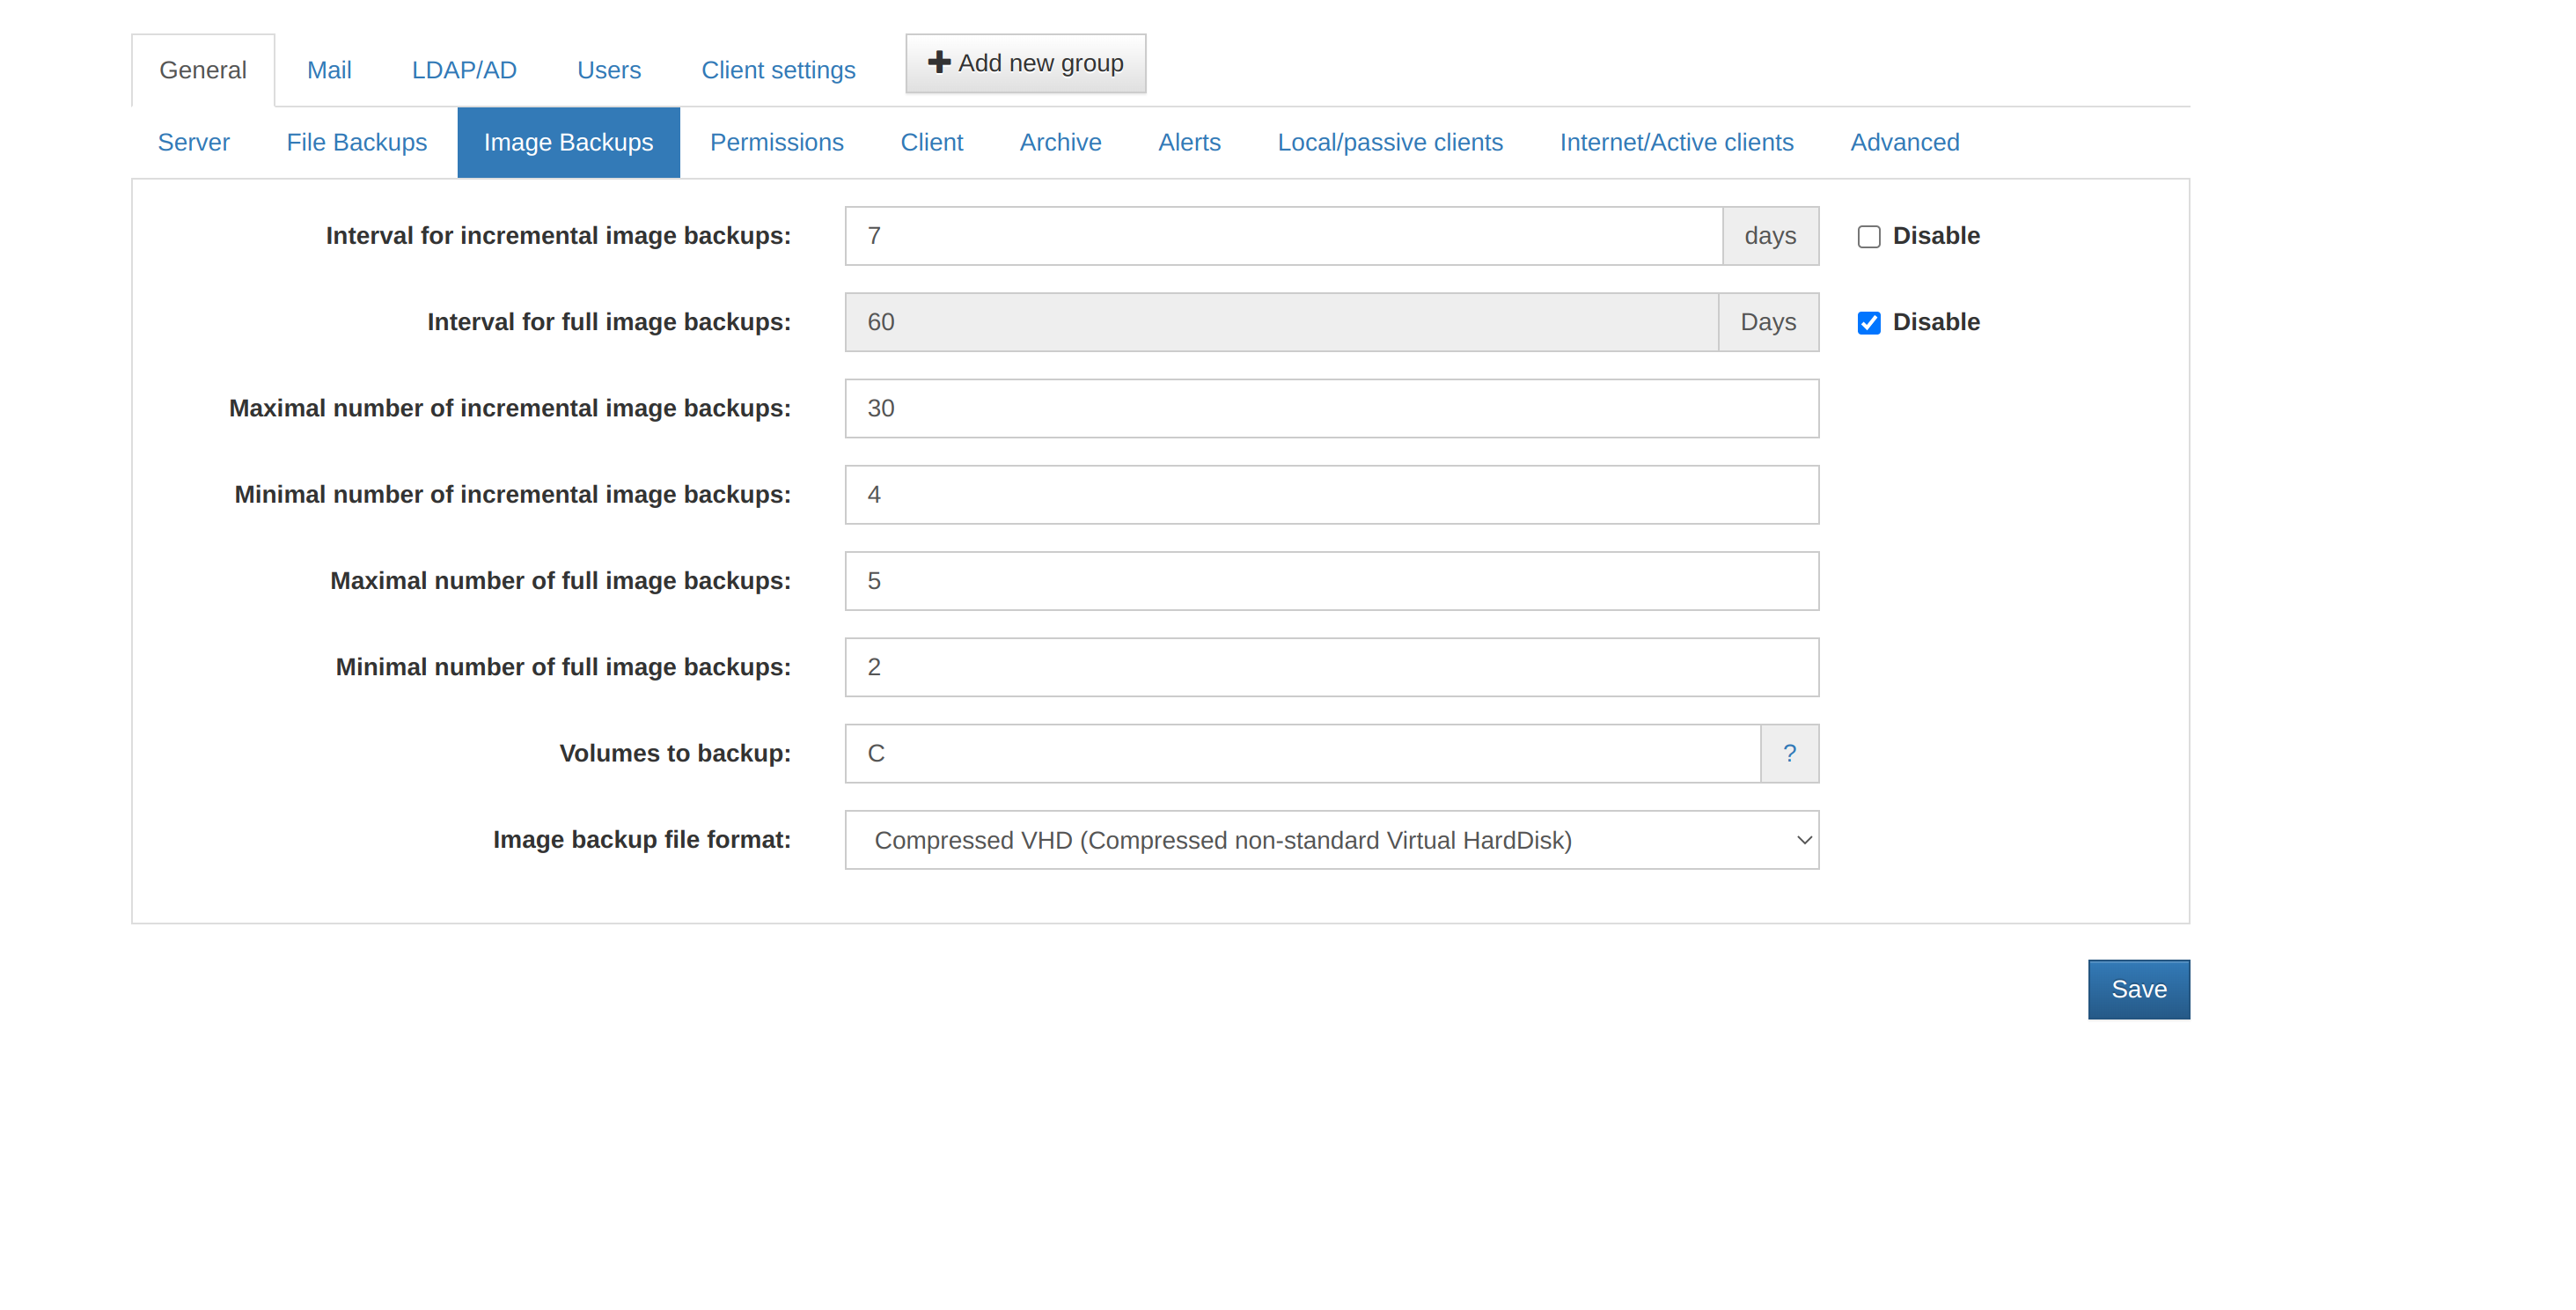
Task: Open the LDAP/AD tab
Action: point(463,70)
